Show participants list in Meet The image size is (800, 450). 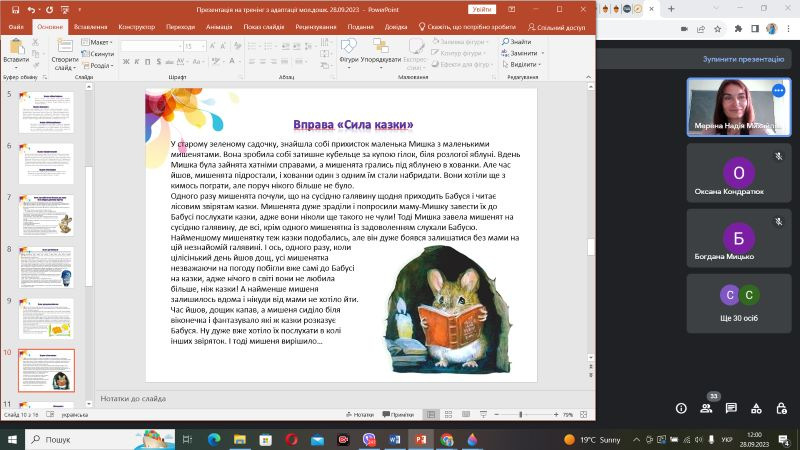706,408
